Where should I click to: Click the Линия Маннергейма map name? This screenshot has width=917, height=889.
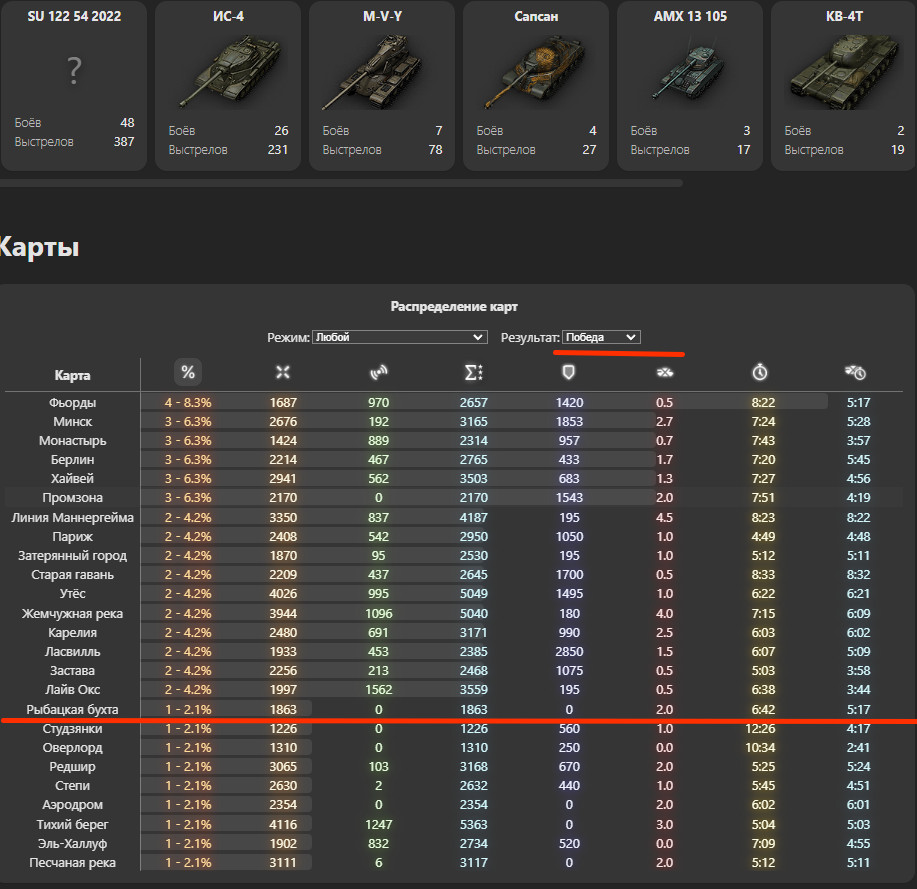(x=73, y=518)
